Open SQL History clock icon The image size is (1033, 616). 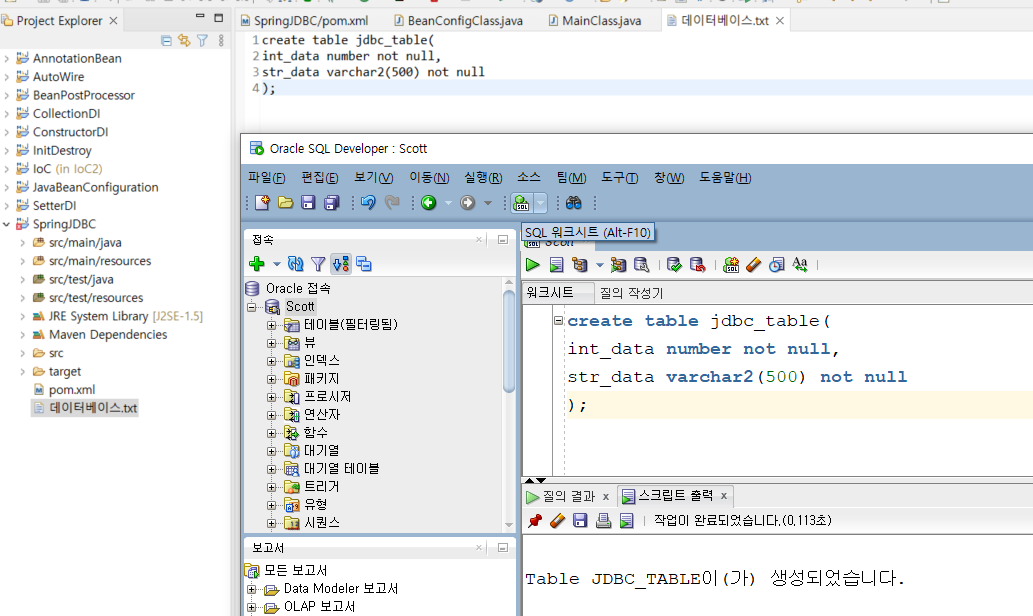[x=777, y=265]
